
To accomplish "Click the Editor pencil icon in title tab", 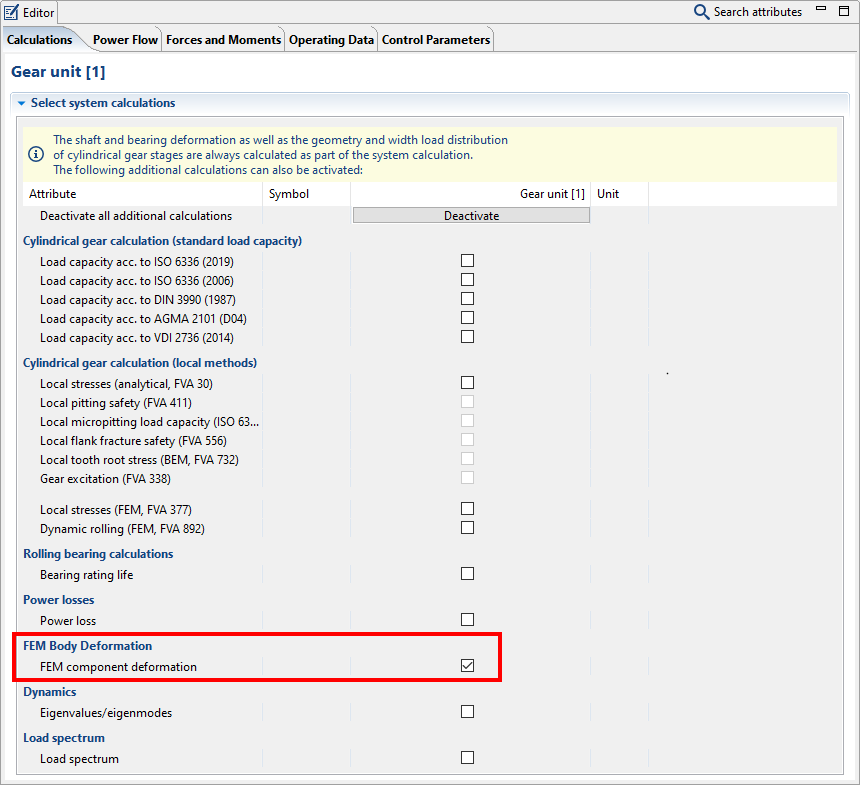I will pyautogui.click(x=12, y=12).
